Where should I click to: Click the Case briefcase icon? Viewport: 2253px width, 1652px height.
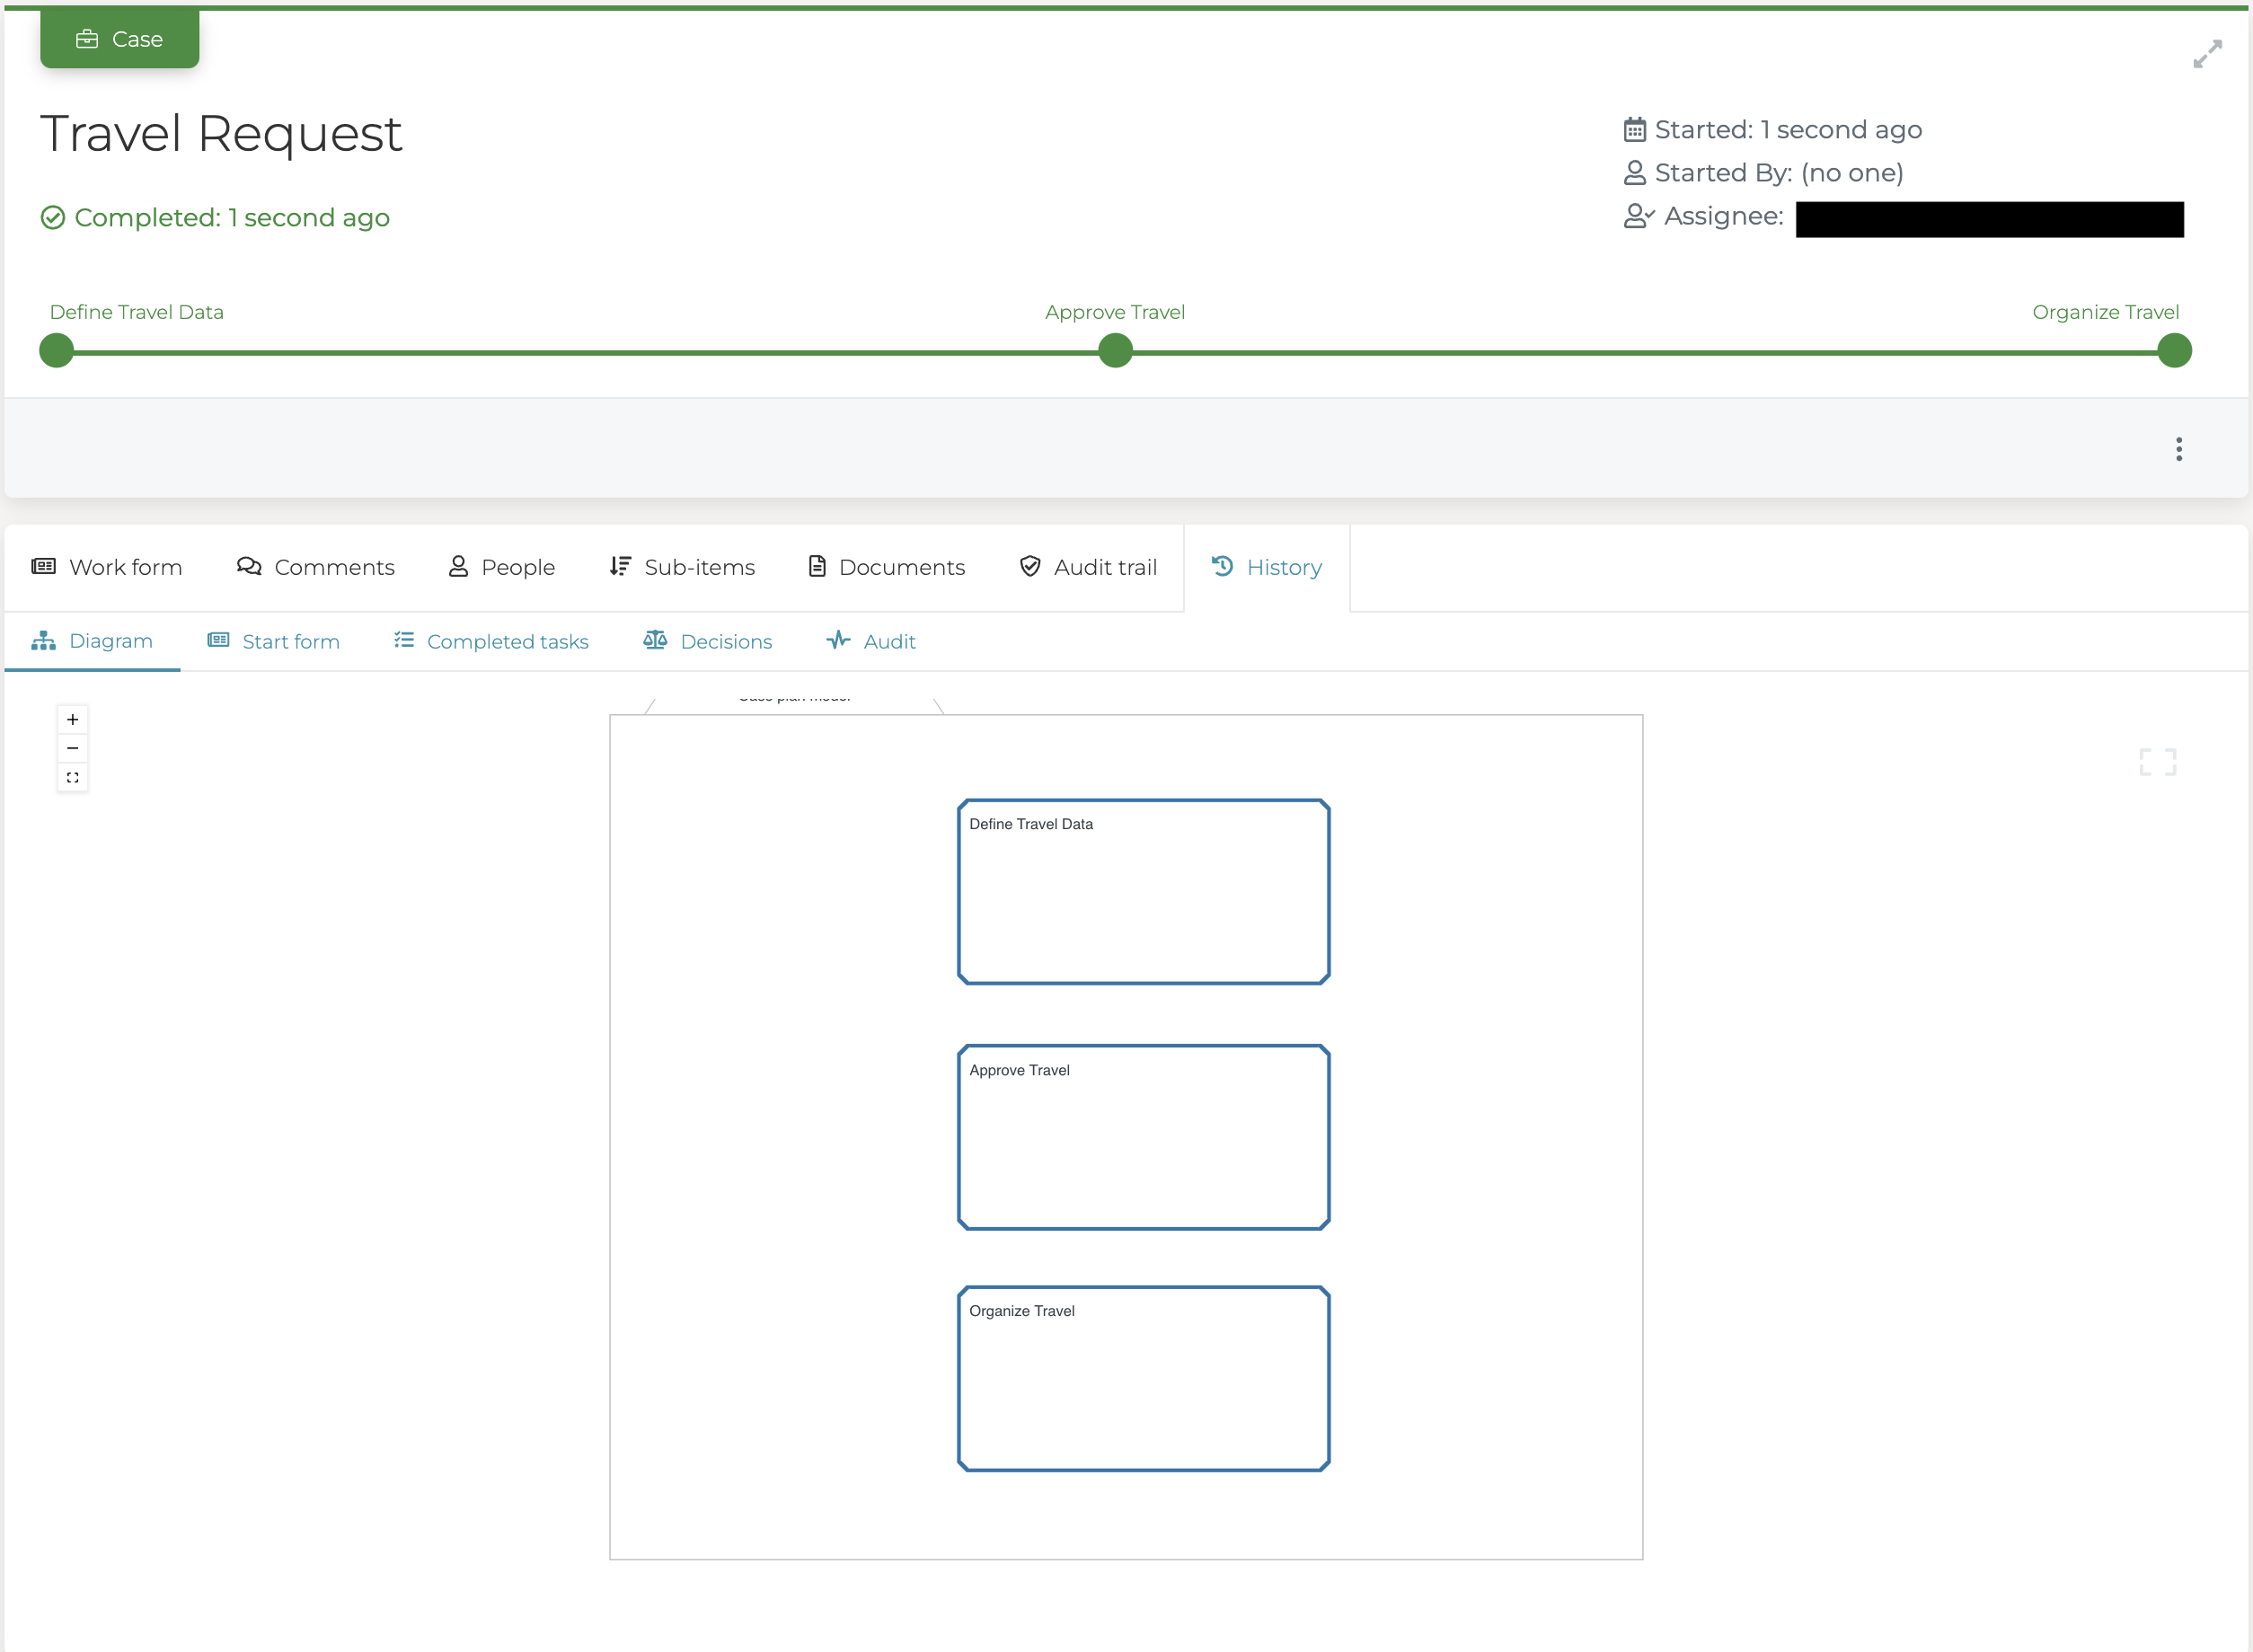pos(89,38)
